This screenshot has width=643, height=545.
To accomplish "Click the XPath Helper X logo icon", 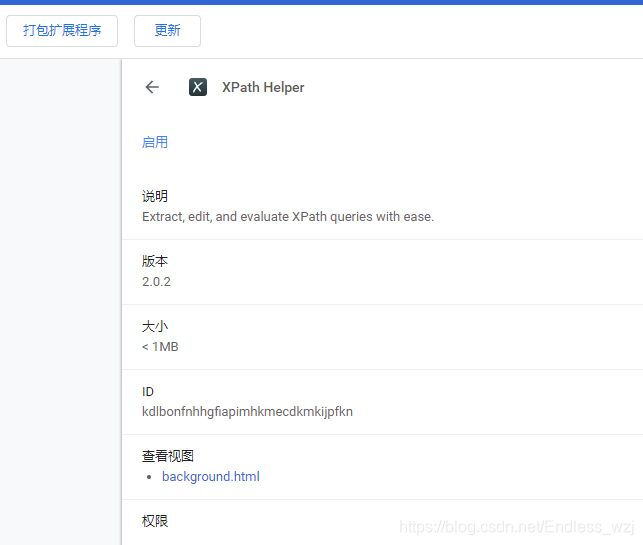I will click(198, 87).
